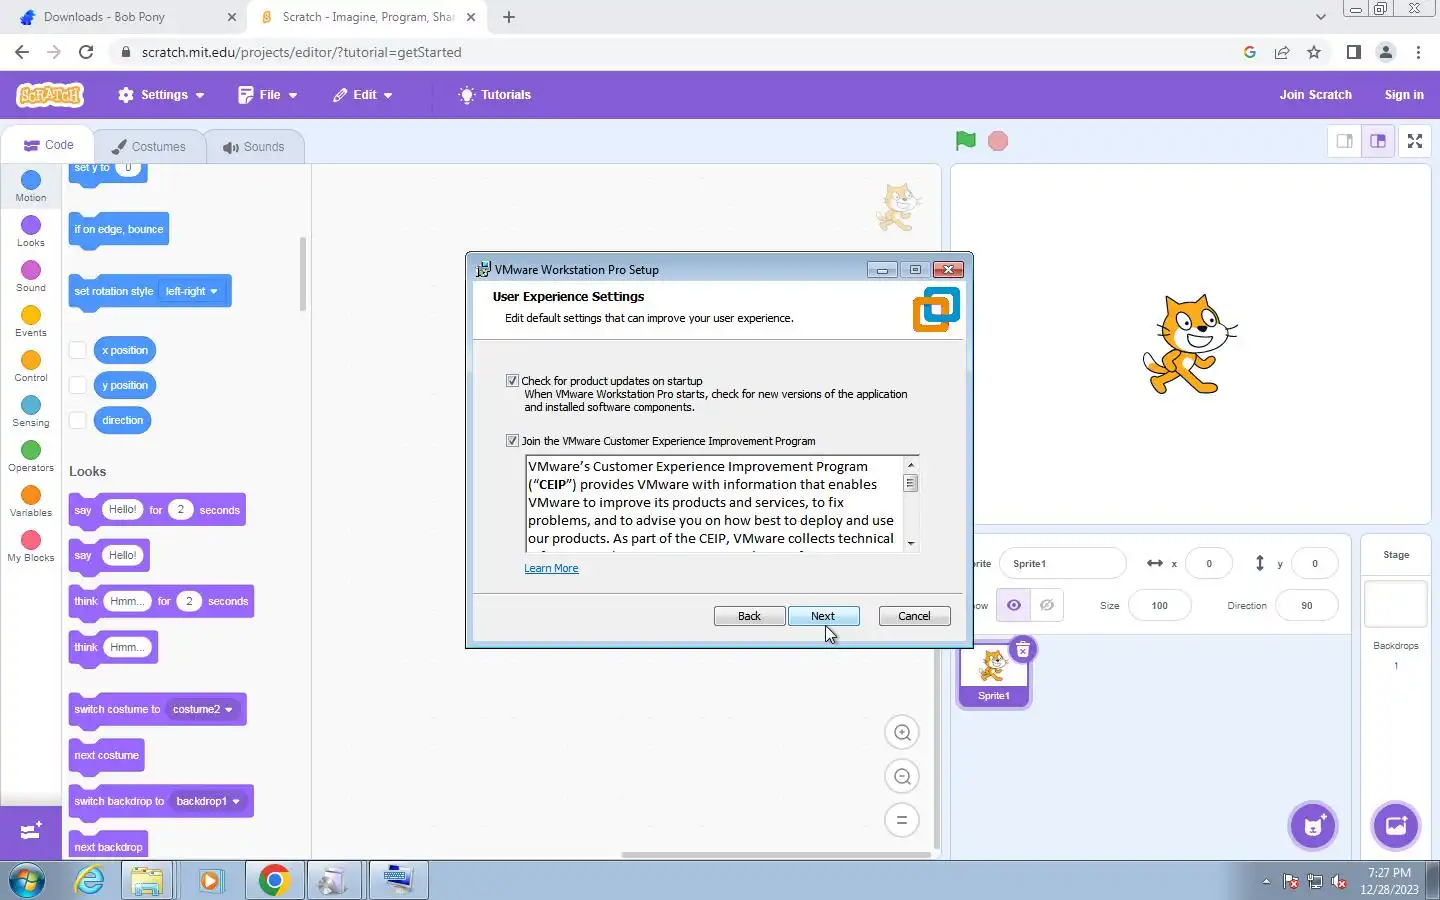Image resolution: width=1440 pixels, height=900 pixels.
Task: Toggle Join VMware Customer Experience Improvement Program
Action: point(512,441)
